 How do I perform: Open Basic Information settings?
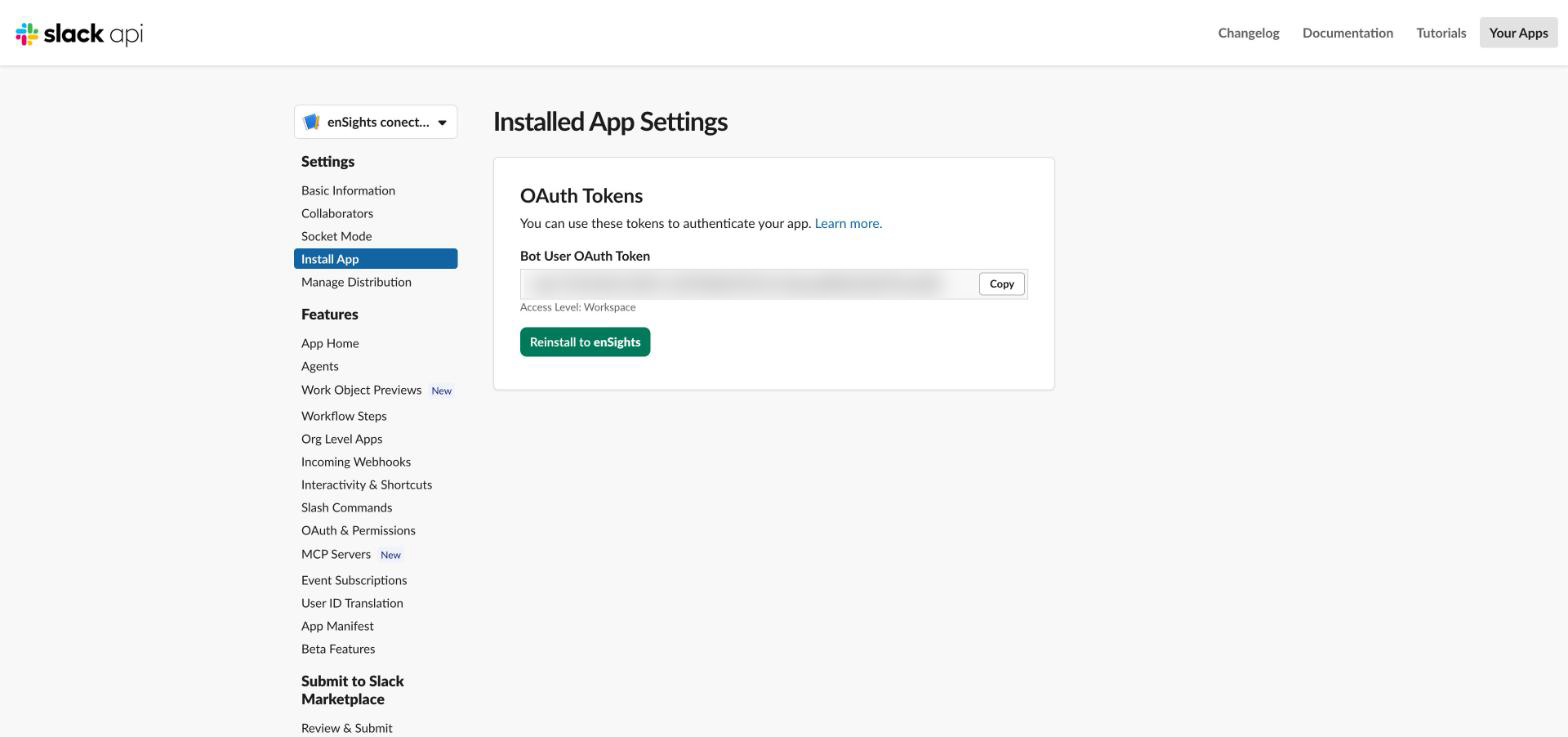click(348, 190)
